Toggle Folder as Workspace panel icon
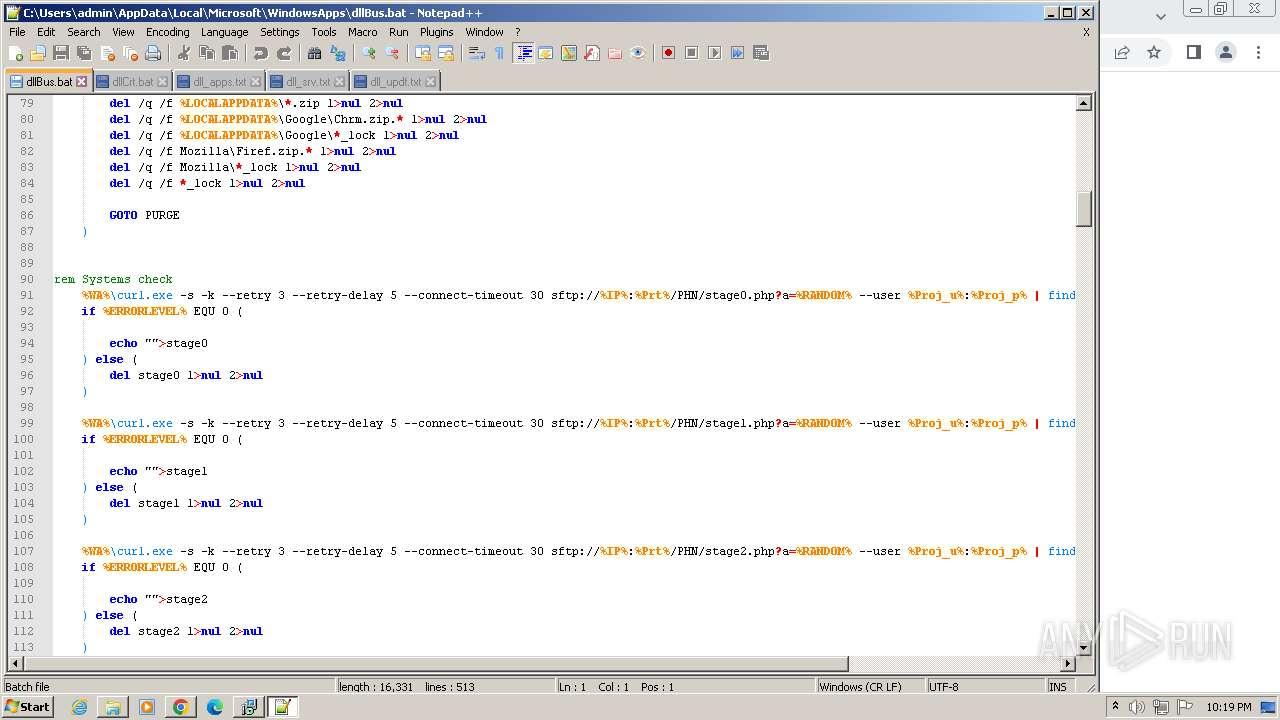Viewport: 1280px width, 720px height. (x=615, y=53)
